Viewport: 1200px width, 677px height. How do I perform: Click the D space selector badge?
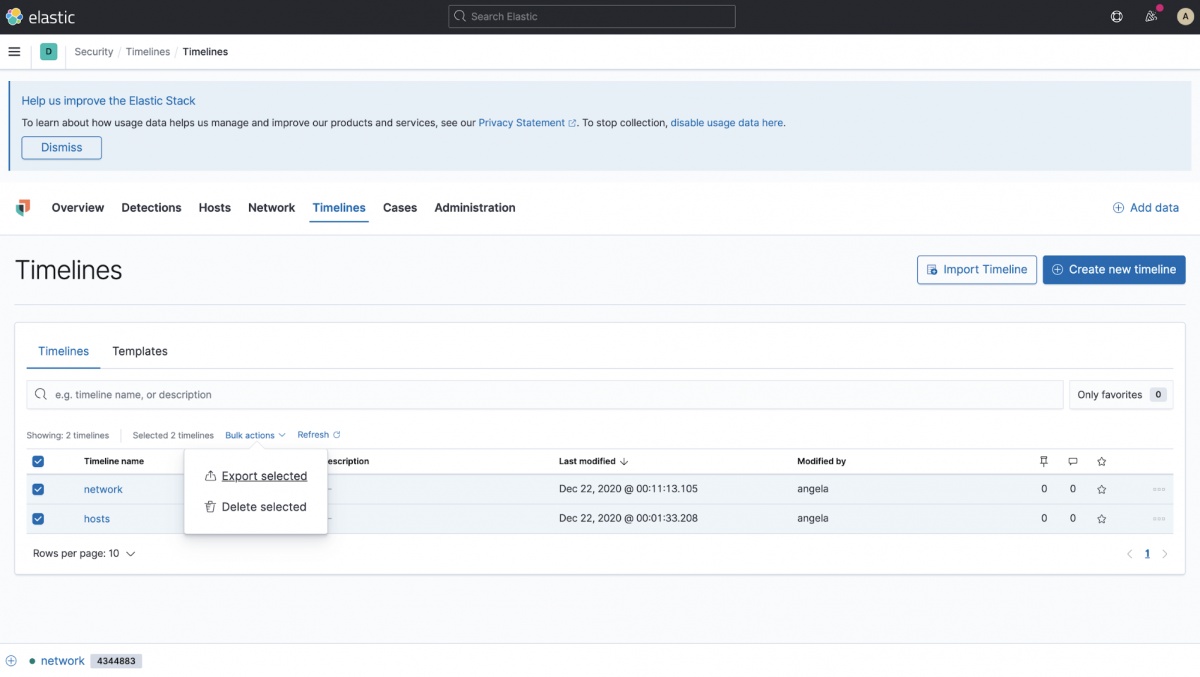point(48,52)
